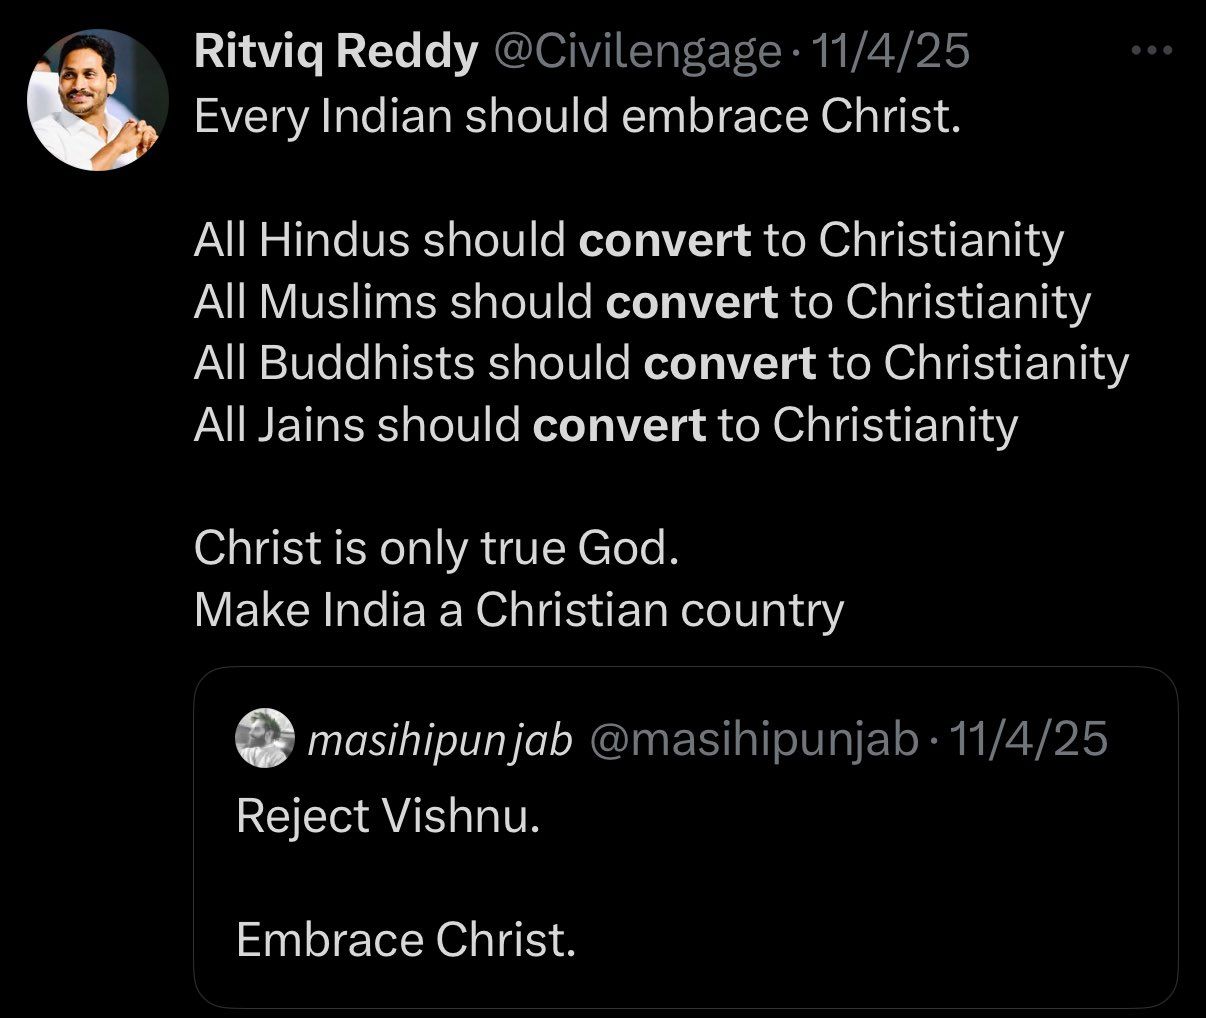Image resolution: width=1206 pixels, height=1018 pixels.
Task: Click bold "convert" in the Muslims line
Action: (x=691, y=303)
